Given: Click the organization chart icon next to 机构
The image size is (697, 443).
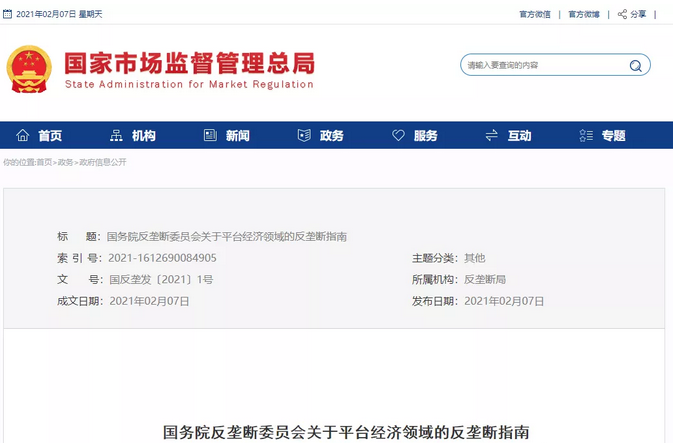Looking at the screenshot, I should click(116, 135).
